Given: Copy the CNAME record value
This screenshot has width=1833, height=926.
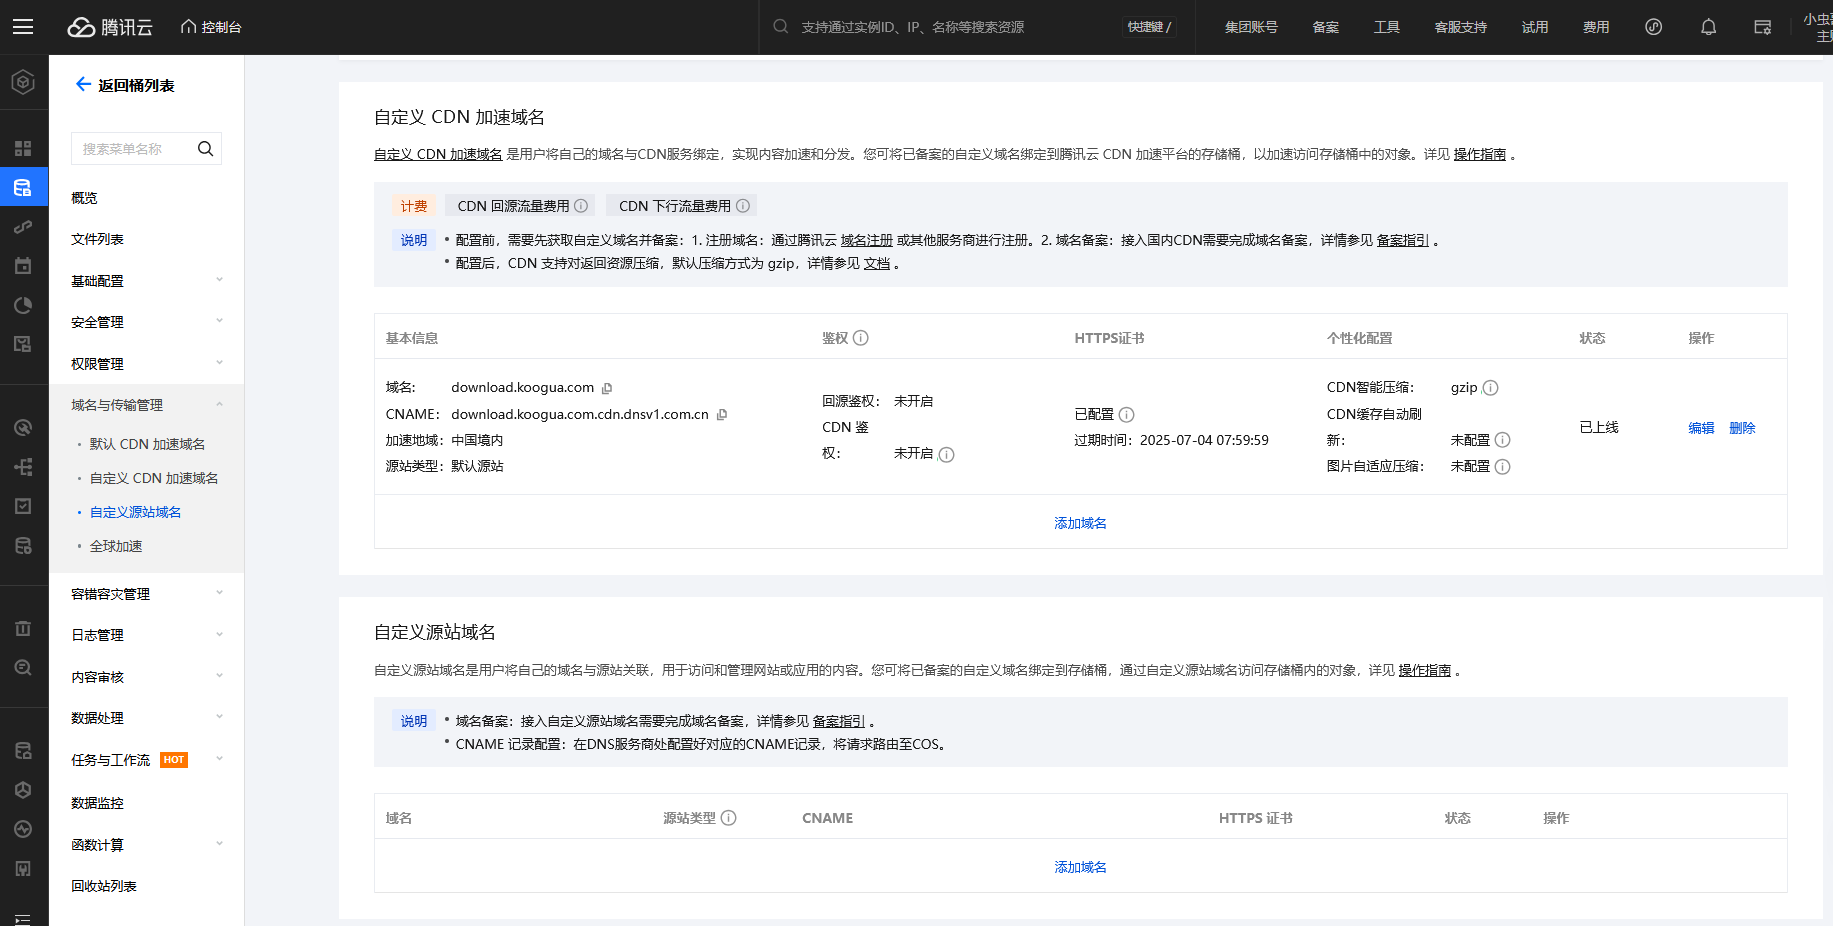Looking at the screenshot, I should coord(722,415).
